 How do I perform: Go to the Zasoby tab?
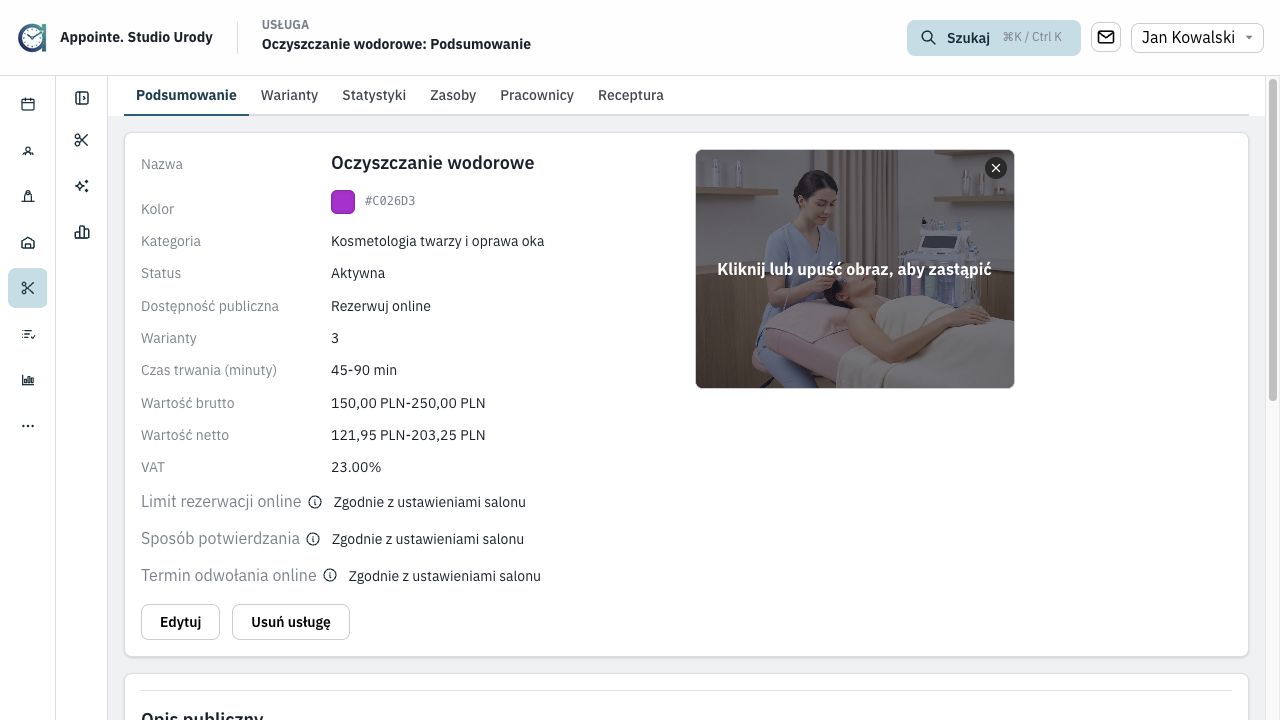(453, 95)
